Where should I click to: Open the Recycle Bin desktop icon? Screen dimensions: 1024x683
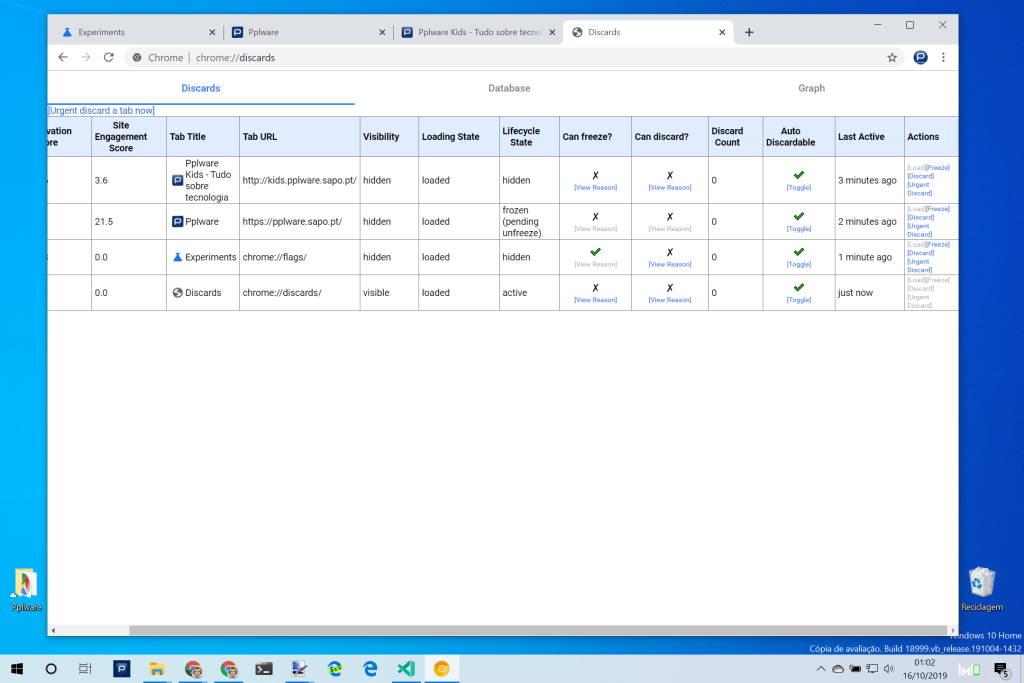[981, 583]
